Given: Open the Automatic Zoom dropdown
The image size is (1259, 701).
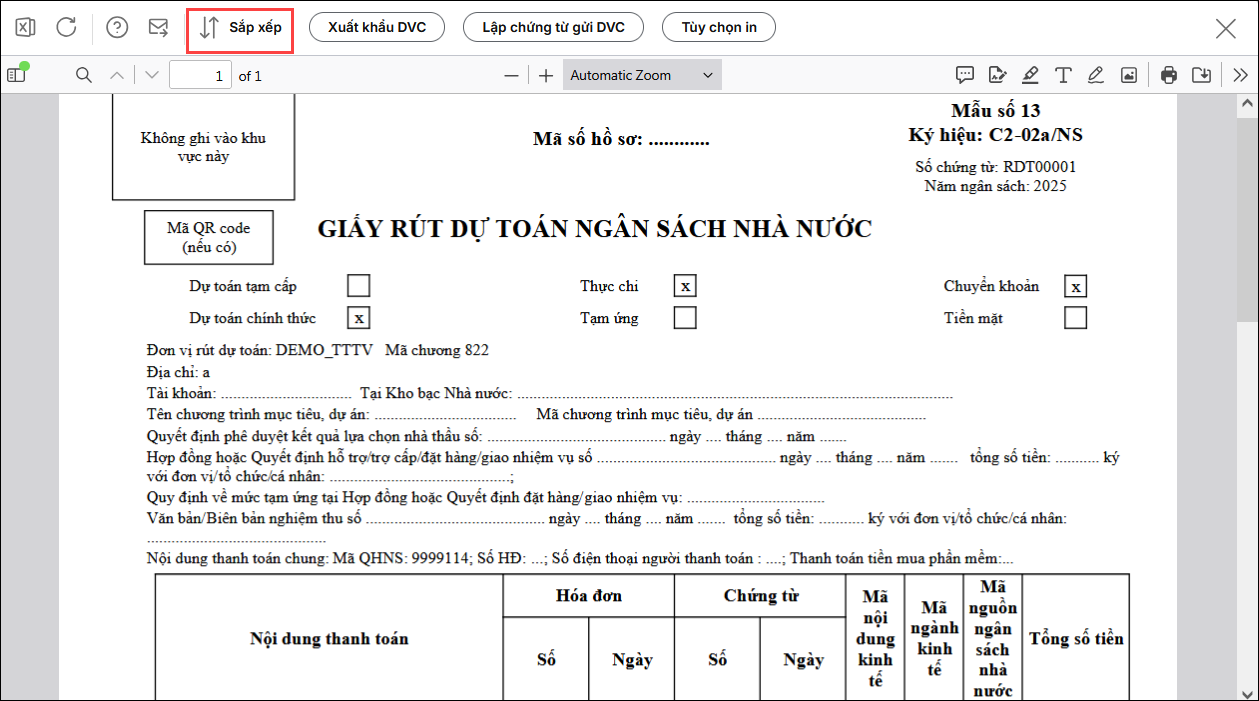Looking at the screenshot, I should click(641, 75).
